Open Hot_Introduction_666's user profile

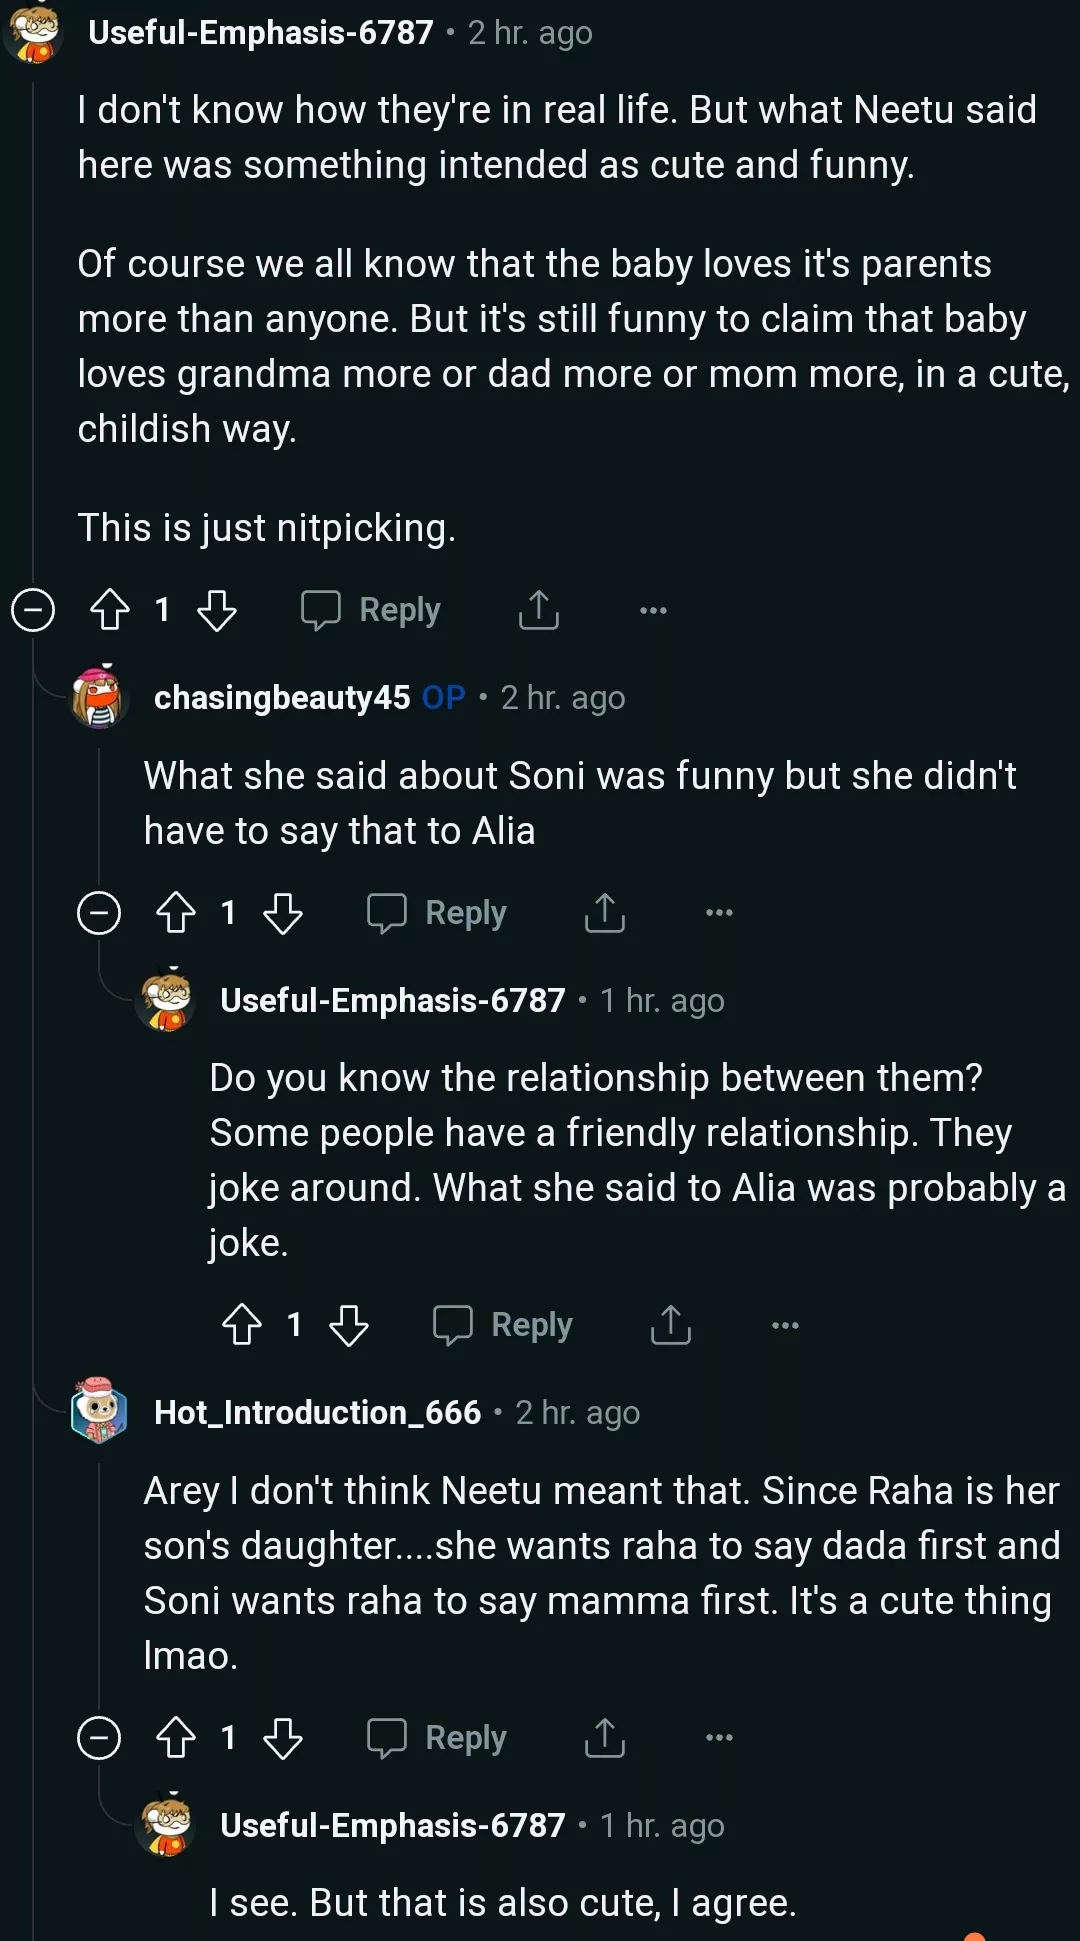(317, 1412)
